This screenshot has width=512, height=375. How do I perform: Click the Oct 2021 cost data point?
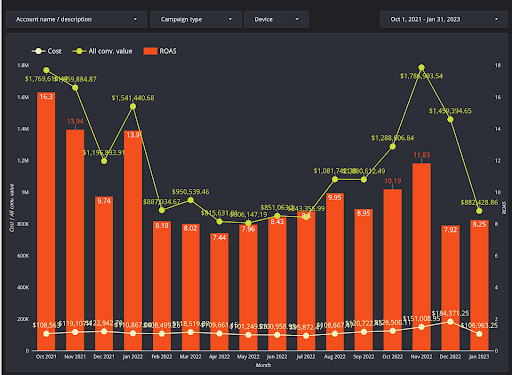(46, 334)
